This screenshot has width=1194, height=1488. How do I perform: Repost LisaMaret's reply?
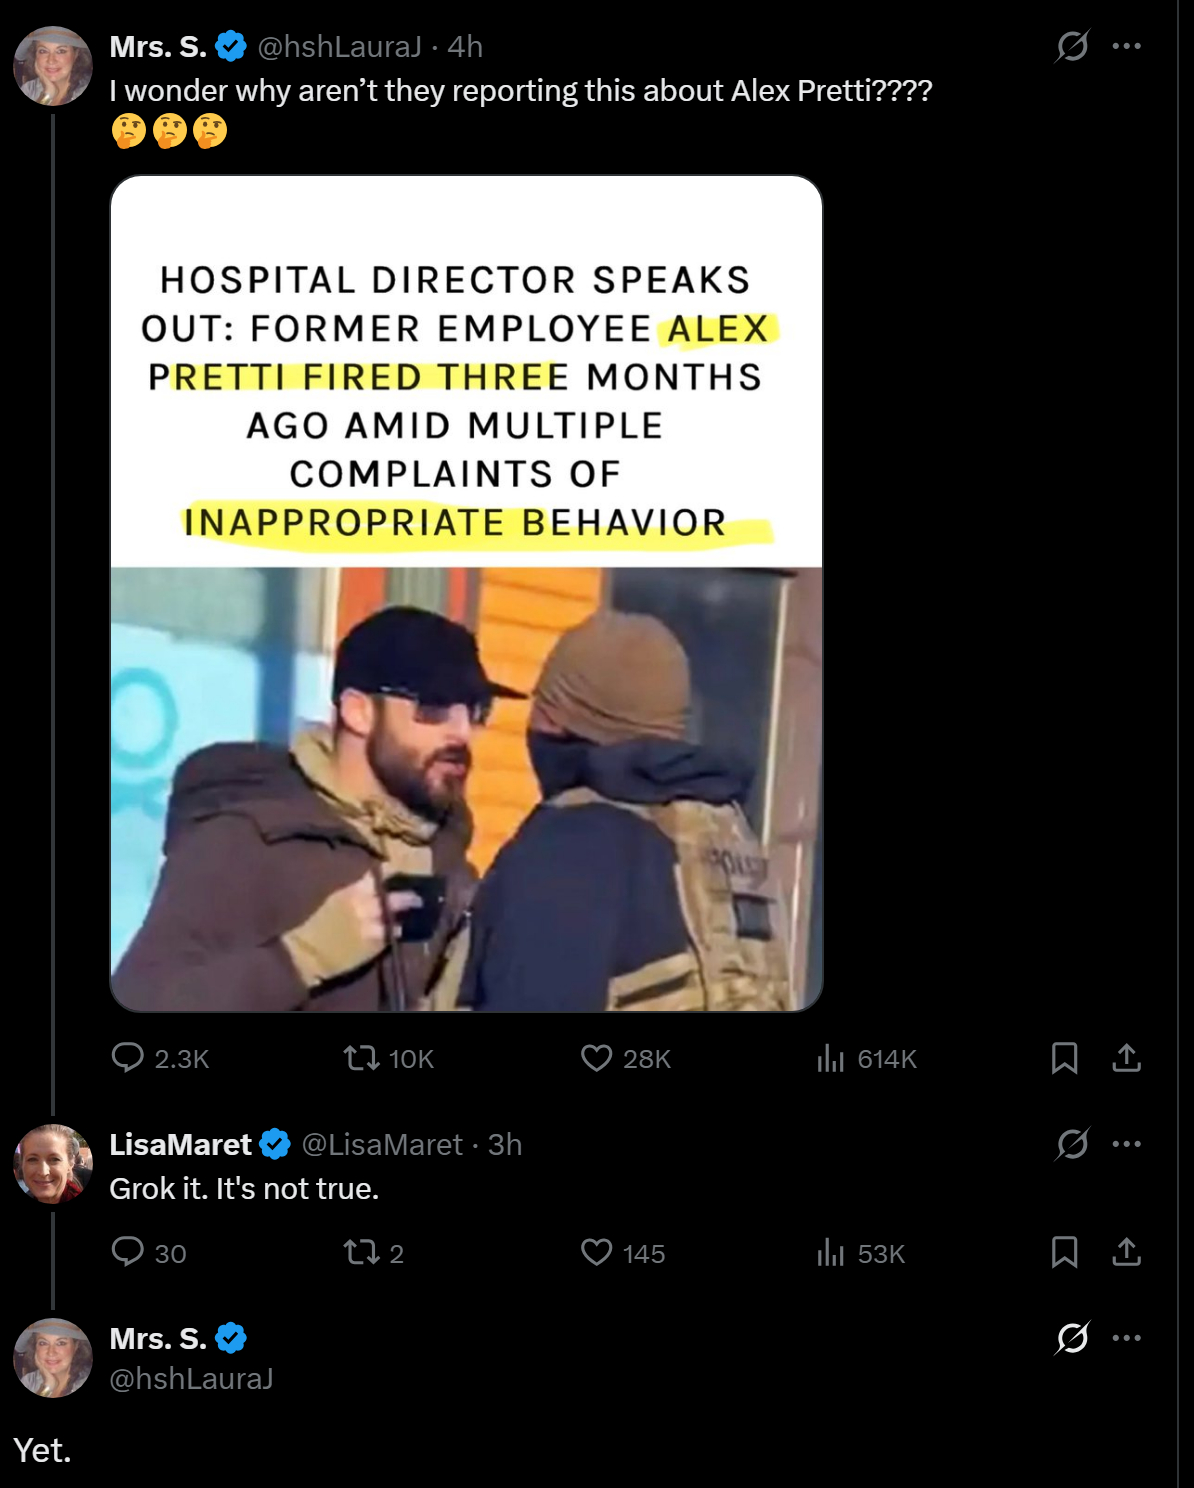click(361, 1252)
